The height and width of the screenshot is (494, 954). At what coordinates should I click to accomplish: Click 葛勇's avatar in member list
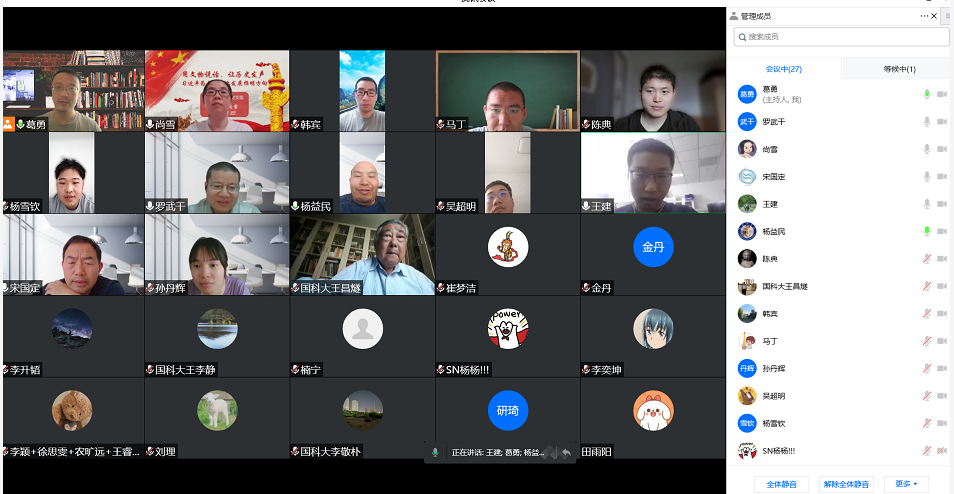[747, 94]
